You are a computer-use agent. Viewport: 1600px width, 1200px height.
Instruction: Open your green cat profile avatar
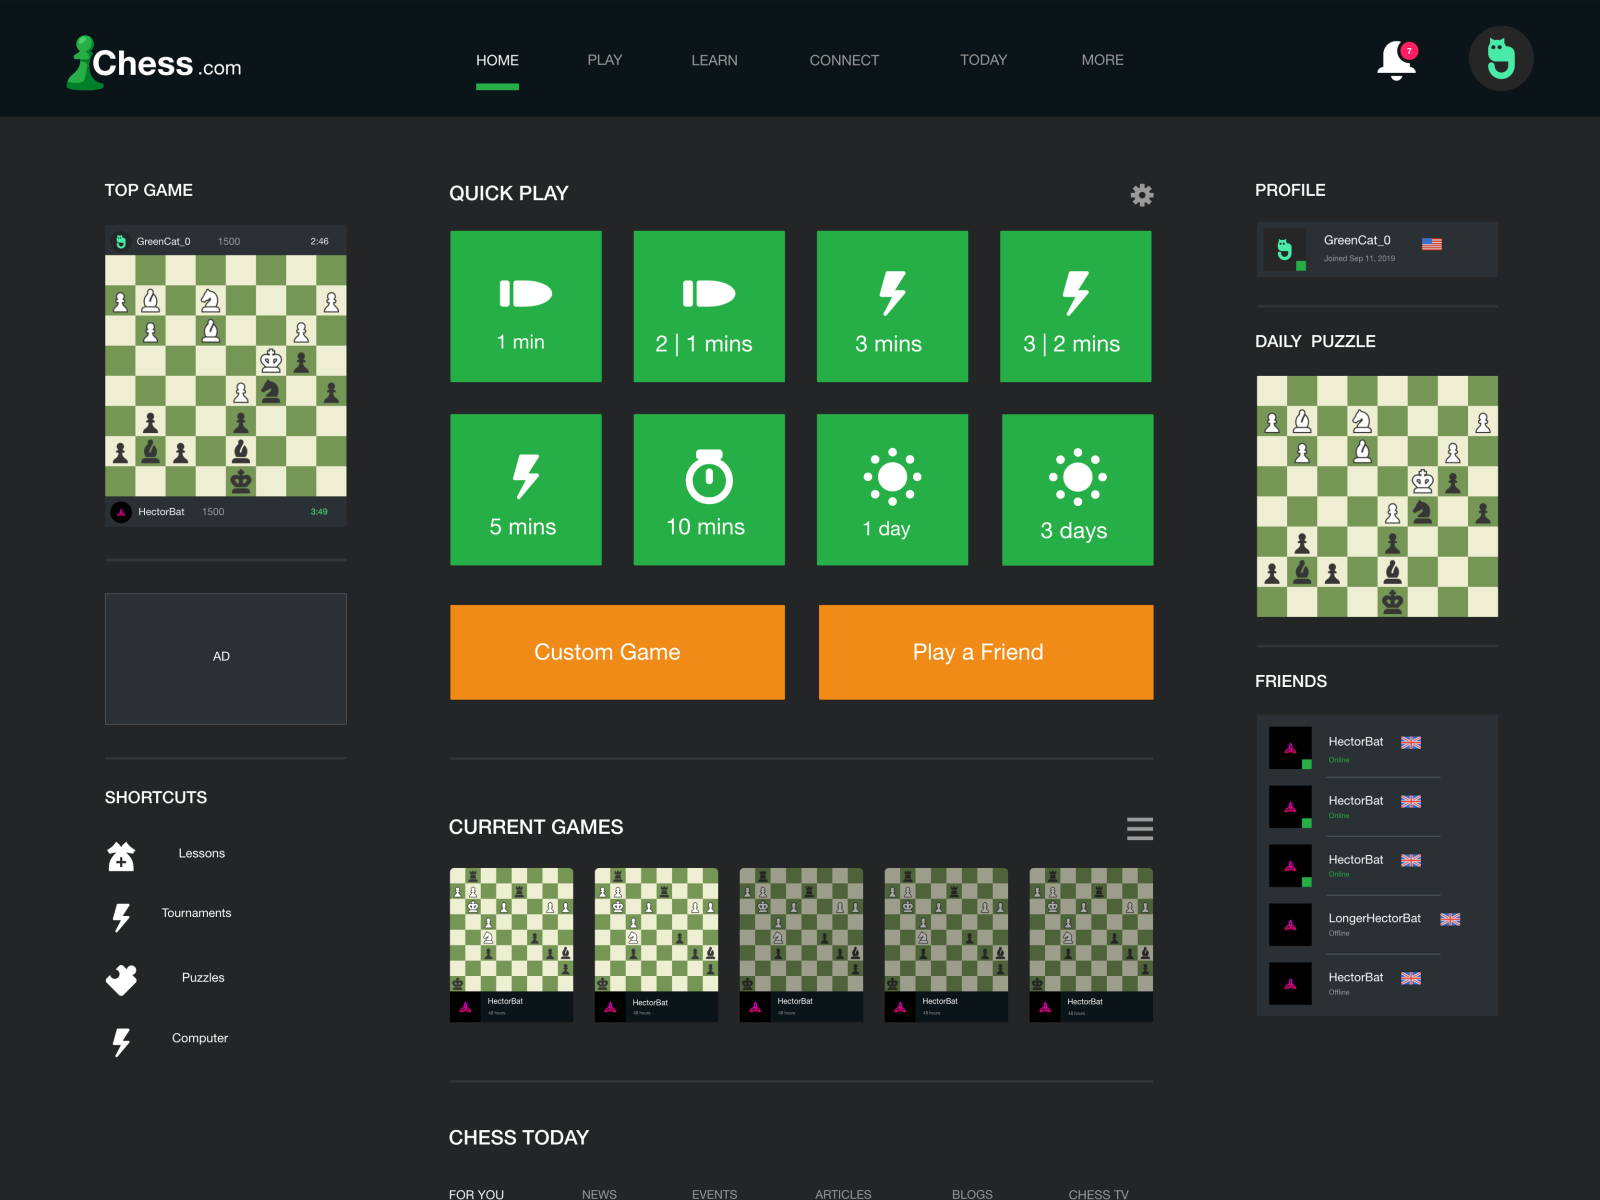tap(1499, 58)
